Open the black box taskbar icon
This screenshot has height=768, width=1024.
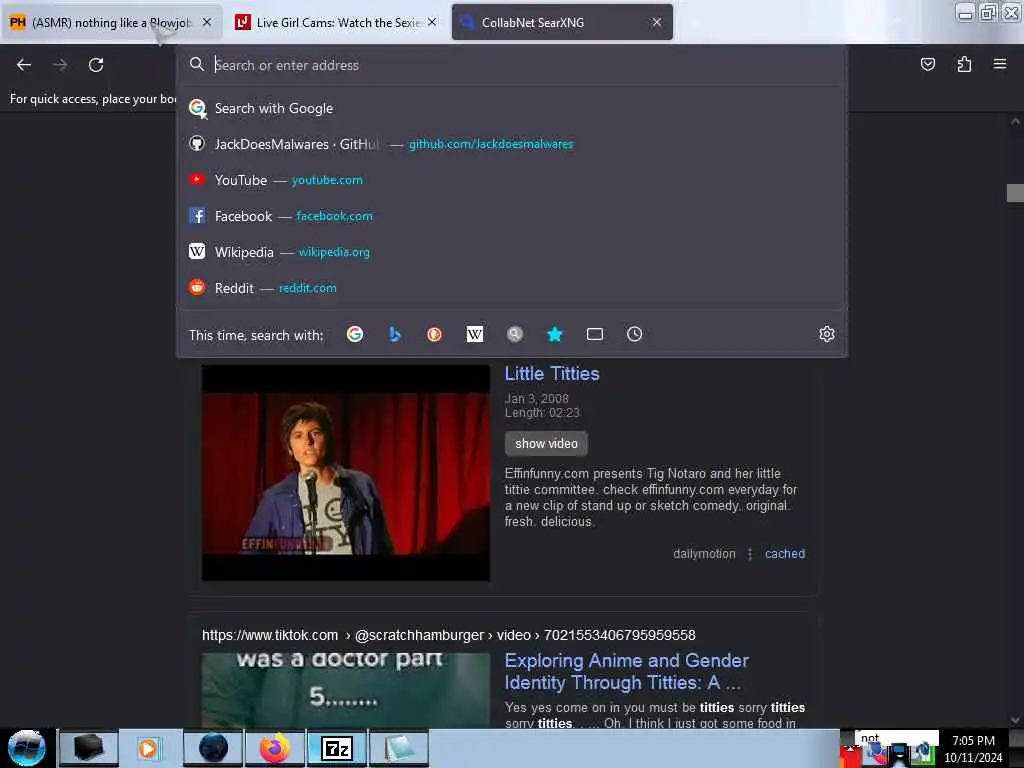click(x=89, y=748)
